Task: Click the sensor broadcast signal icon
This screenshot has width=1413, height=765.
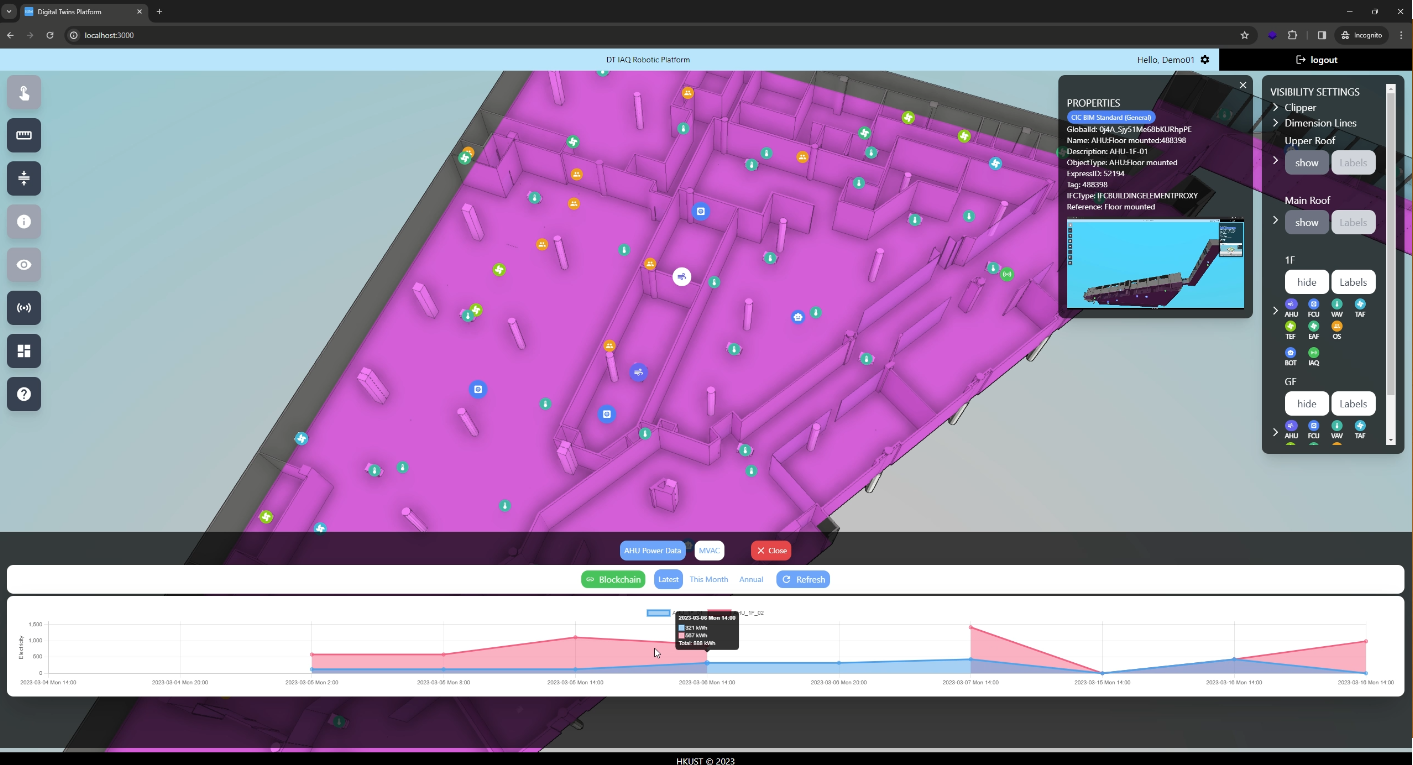Action: pos(24,308)
